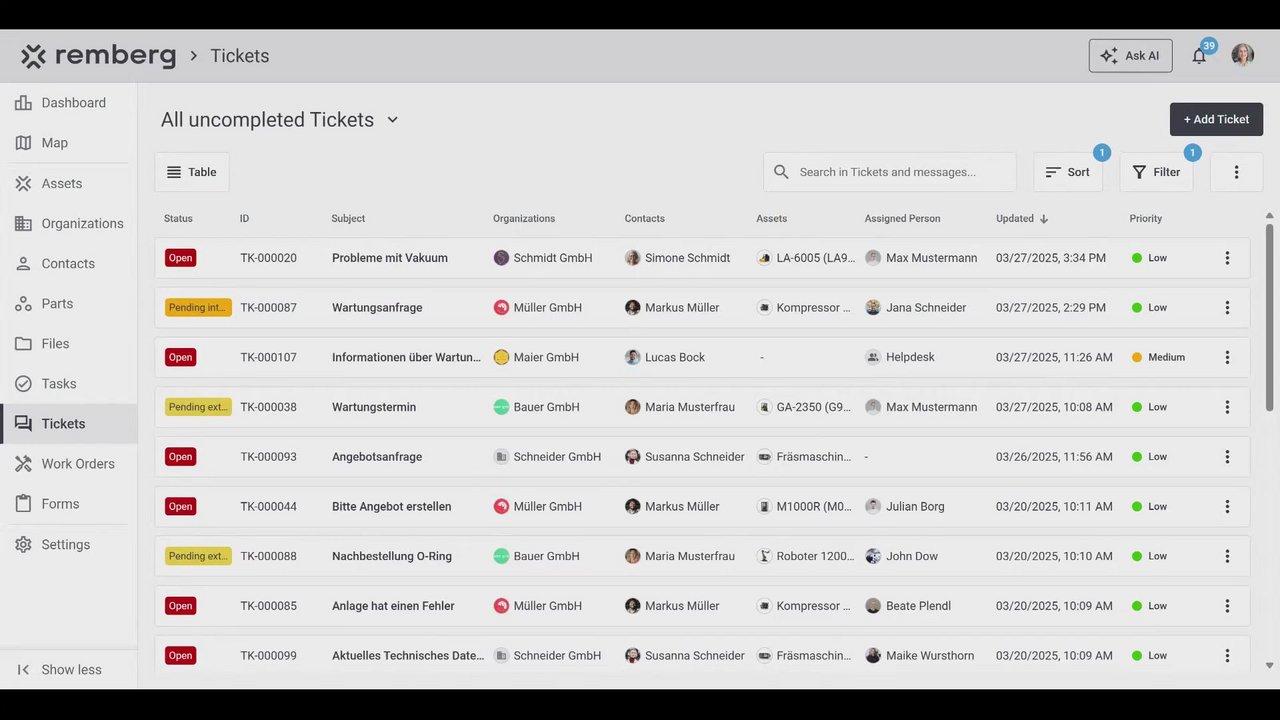Open row menu for TK-000099

pyautogui.click(x=1227, y=656)
